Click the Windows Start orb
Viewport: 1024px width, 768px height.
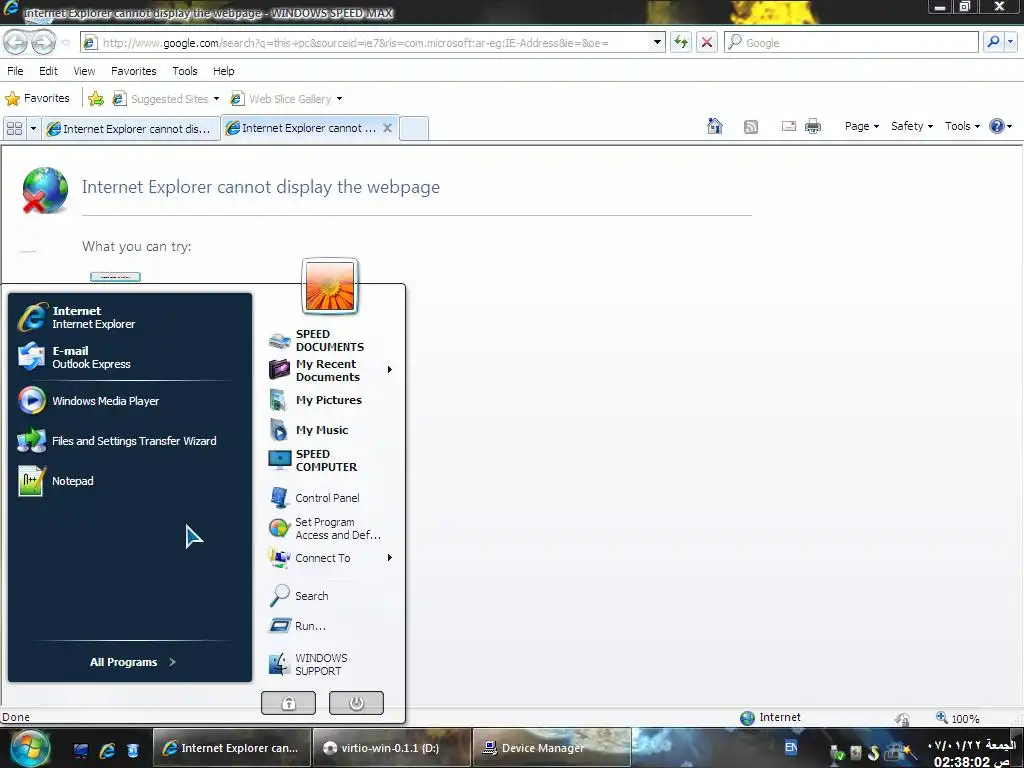[x=29, y=748]
